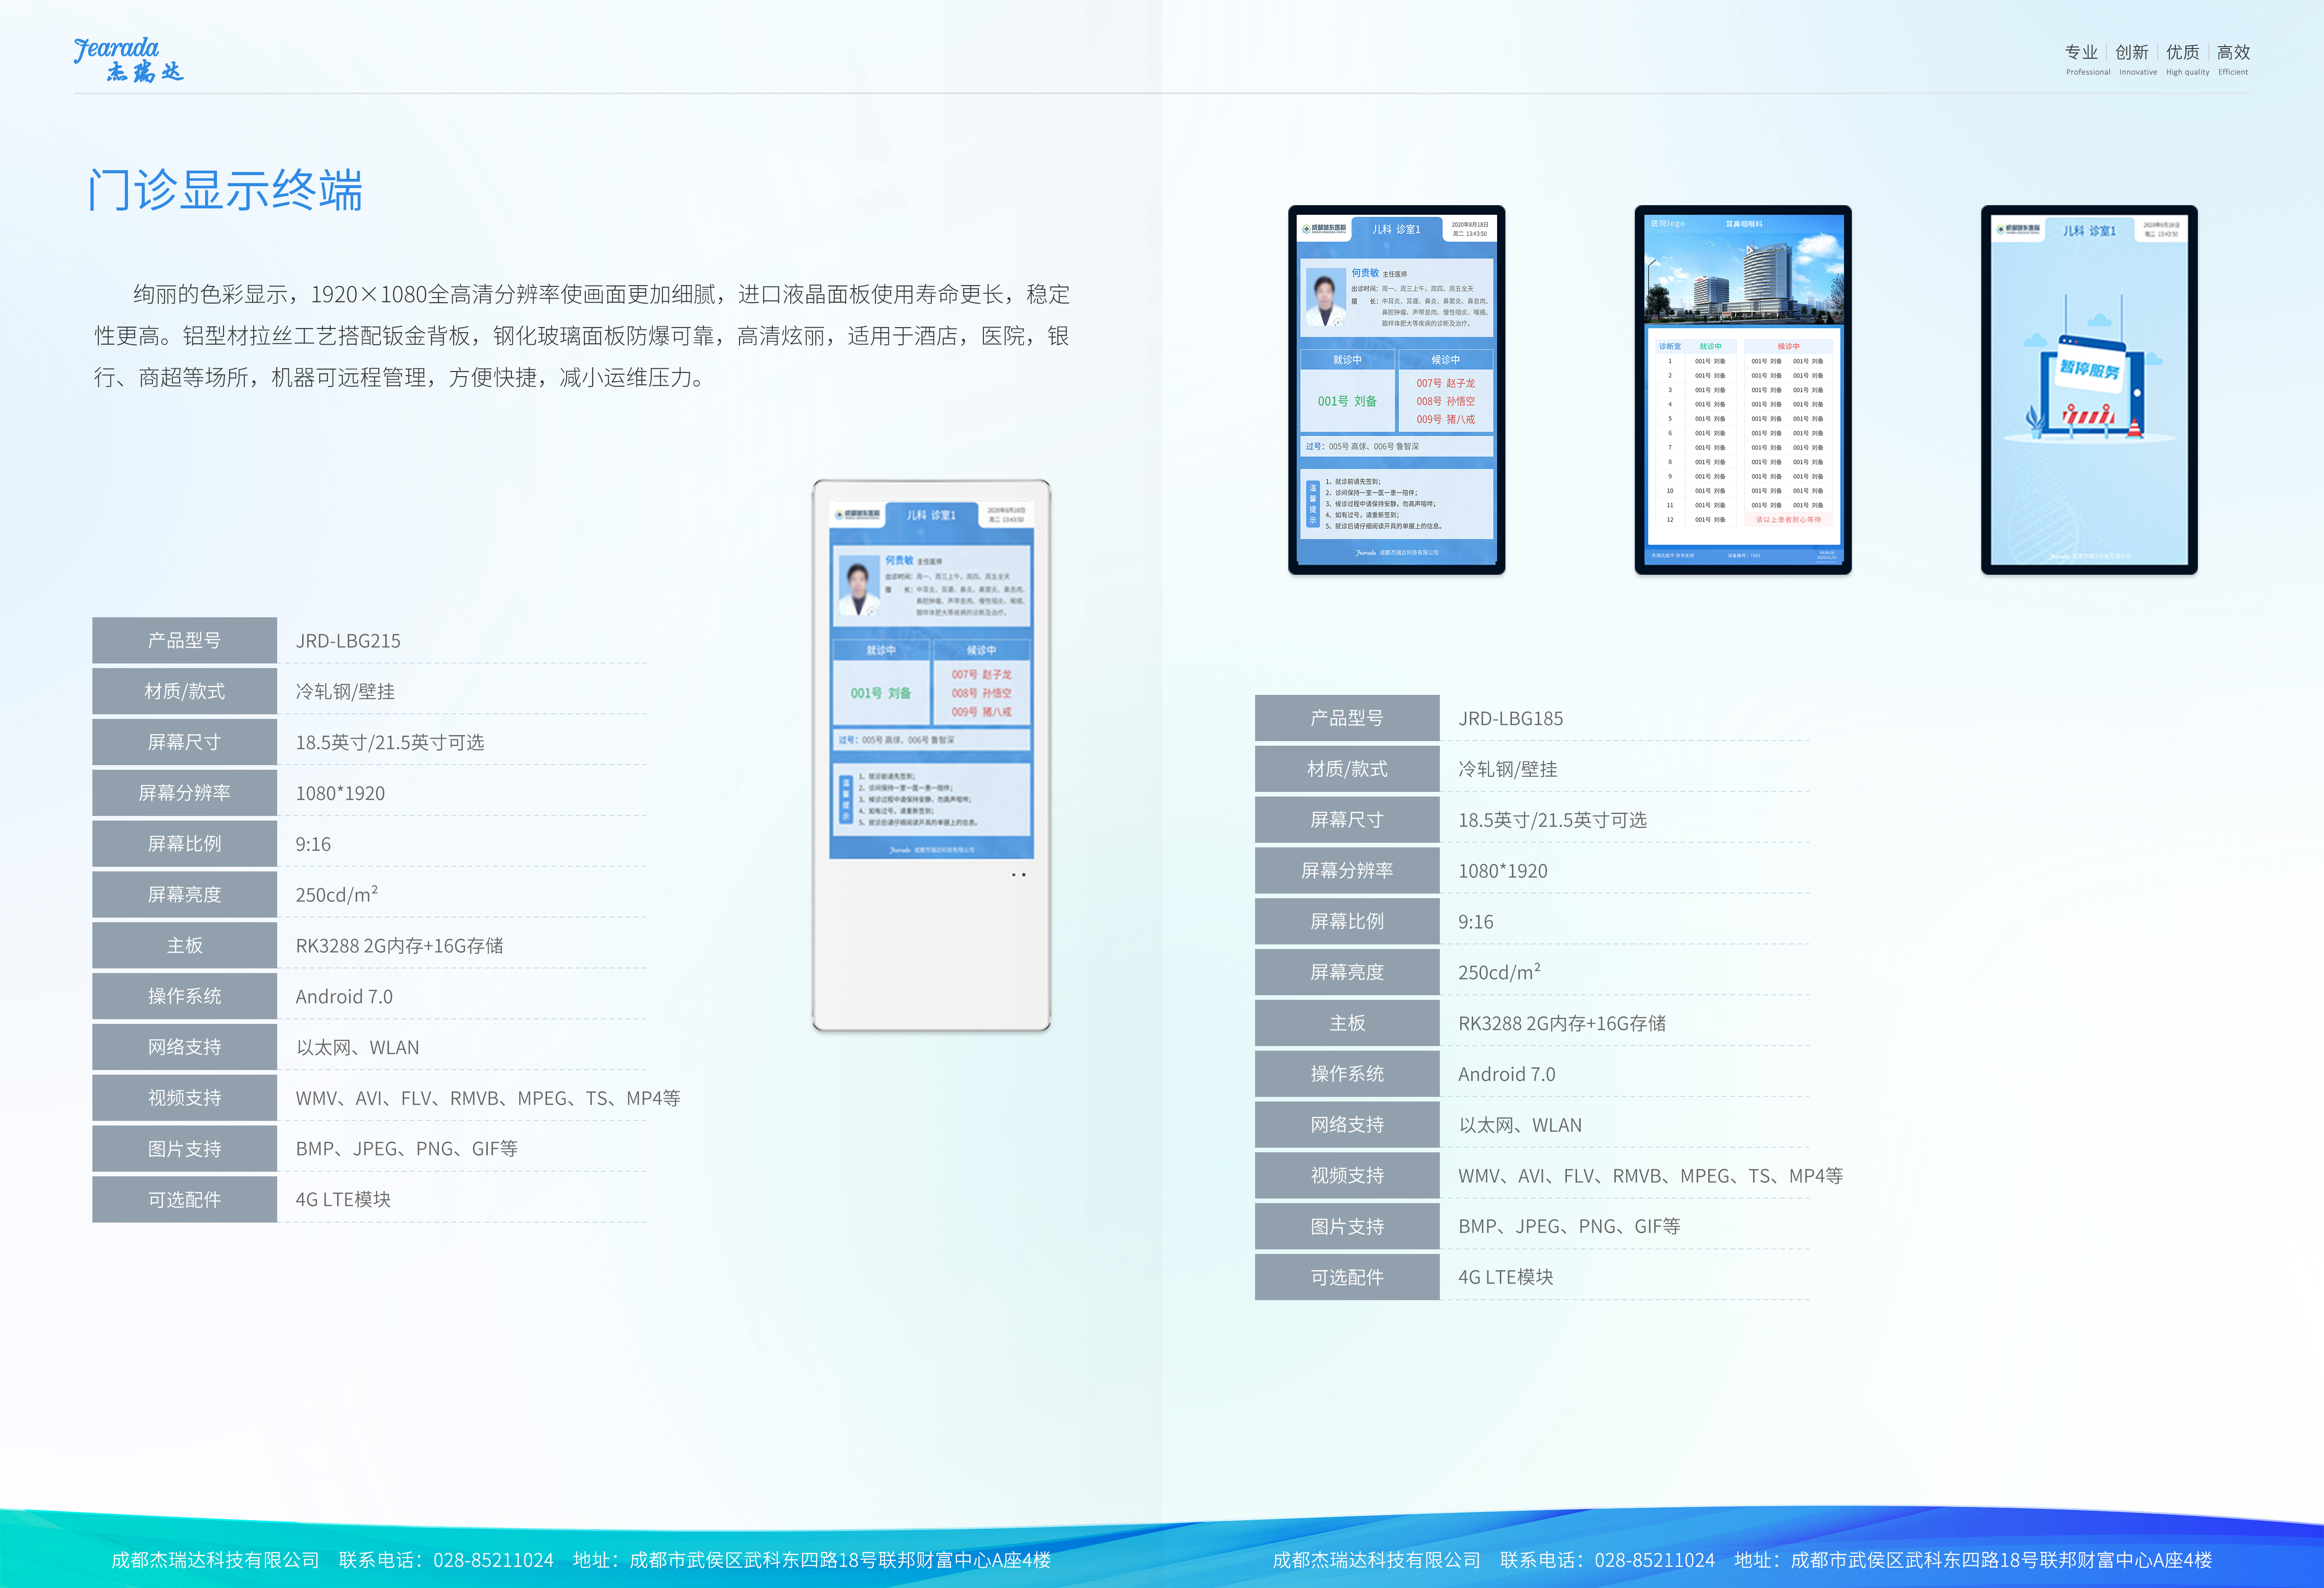Click the 温馨提示 notice icon on JRD-LBG215 screen
The width and height of the screenshot is (2324, 1588).
(x=845, y=800)
